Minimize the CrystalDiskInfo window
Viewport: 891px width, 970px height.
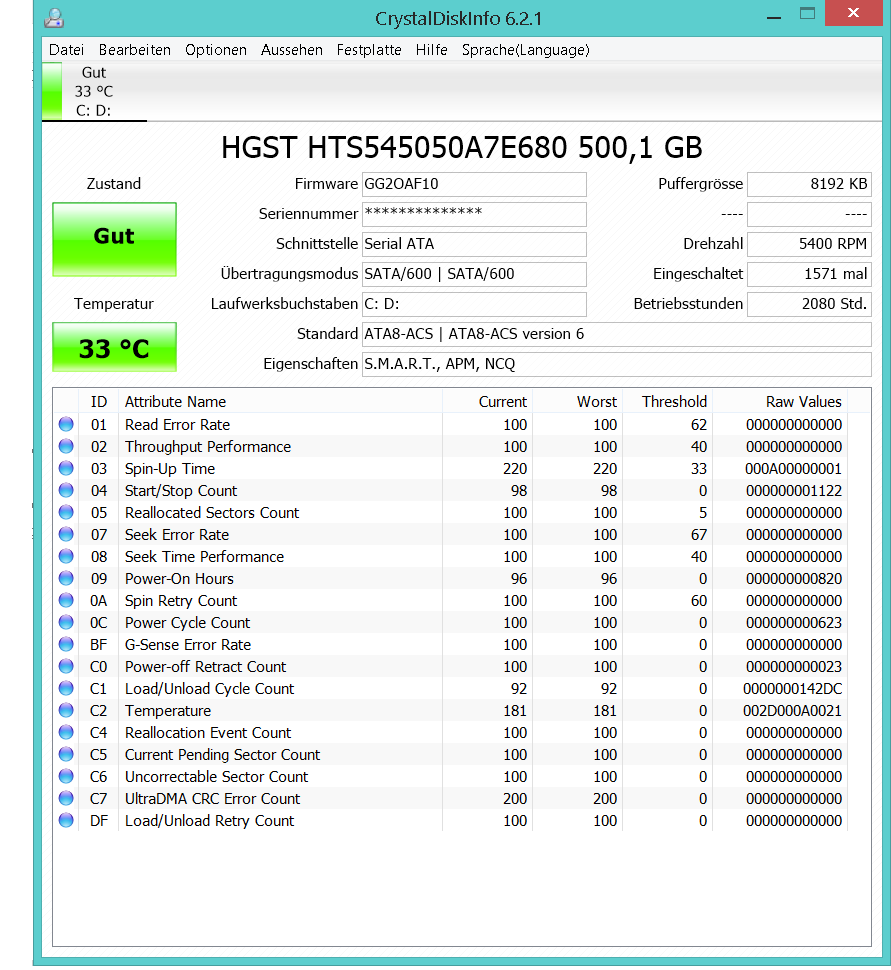(773, 15)
